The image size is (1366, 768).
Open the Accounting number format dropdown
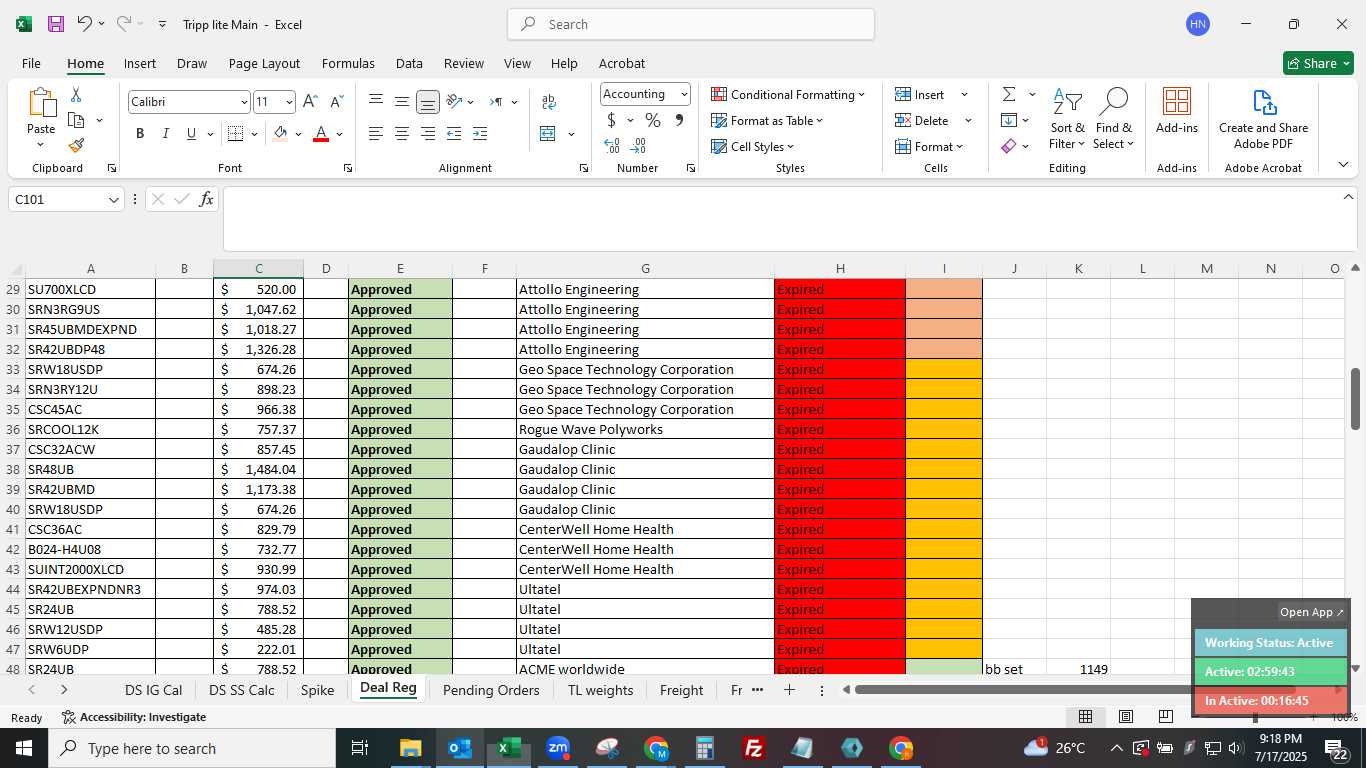tap(684, 94)
